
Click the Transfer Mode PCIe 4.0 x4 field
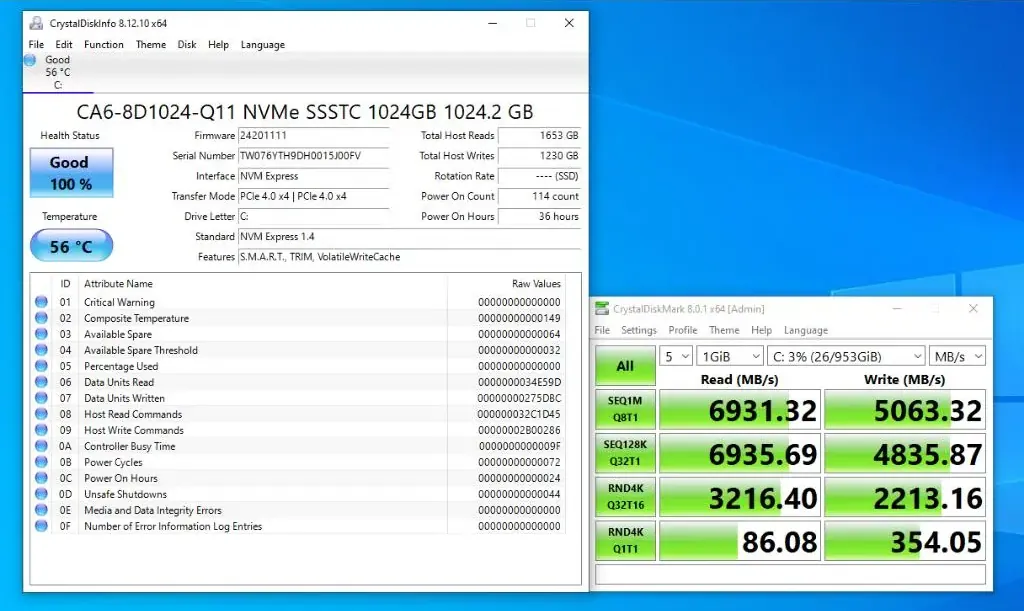[313, 196]
